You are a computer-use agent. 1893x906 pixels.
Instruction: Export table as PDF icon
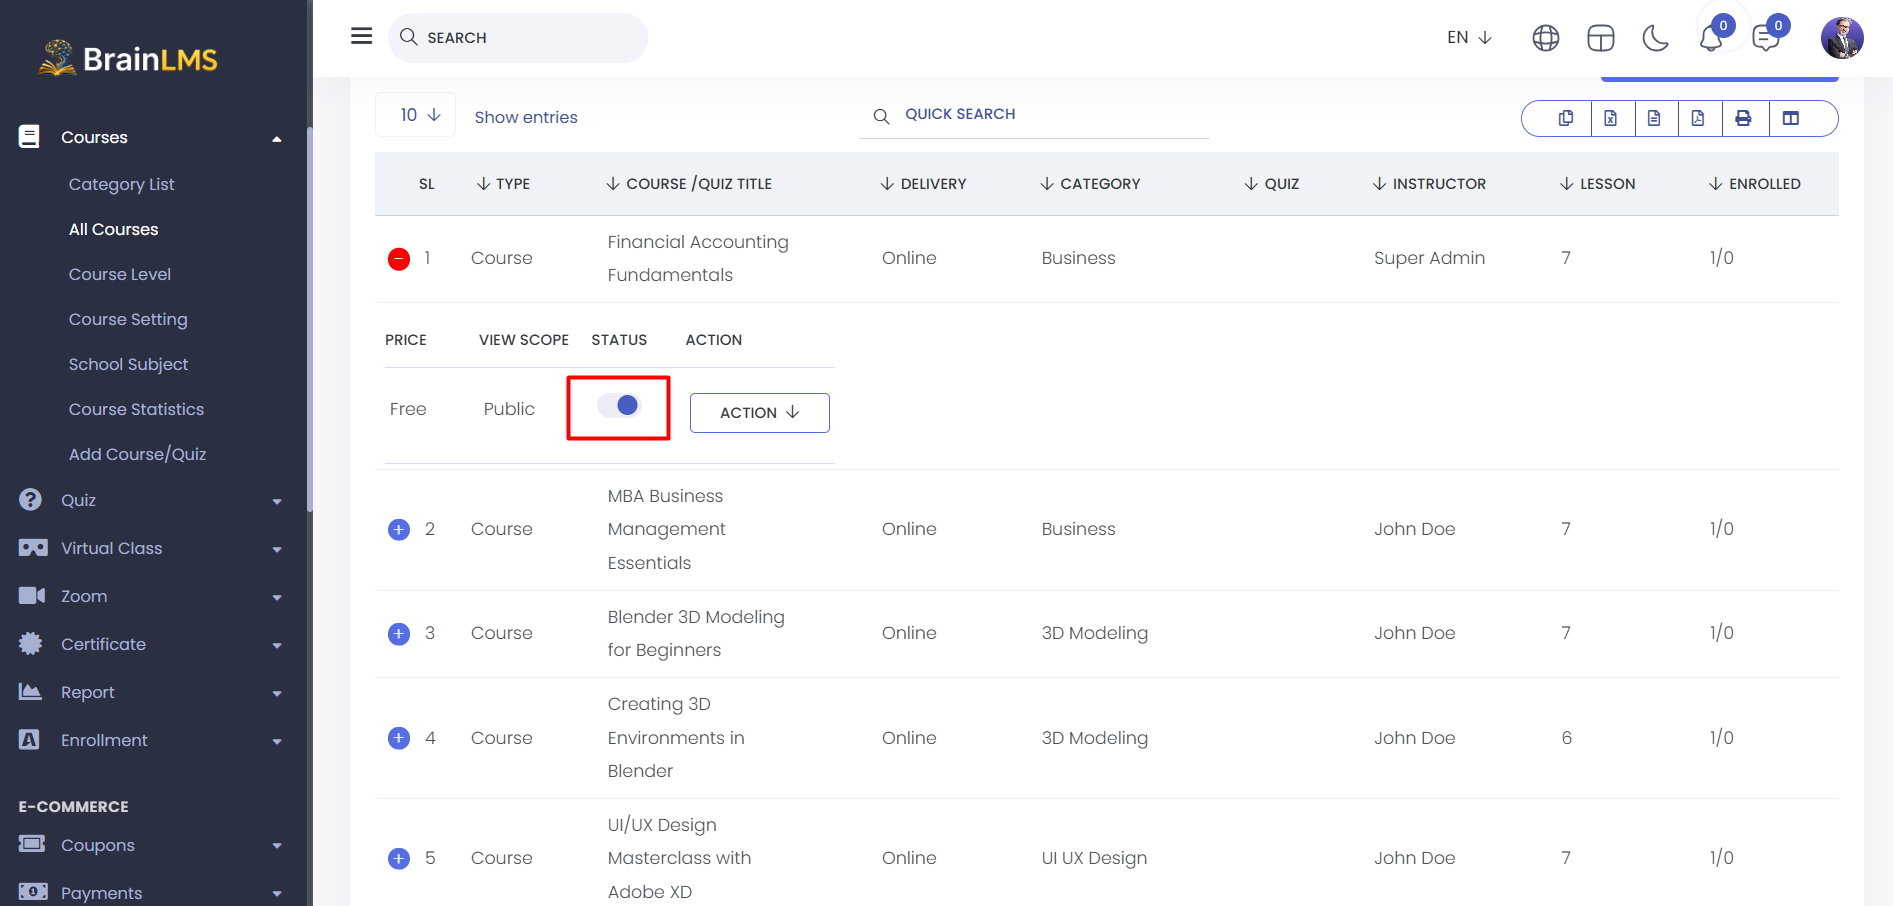coord(1698,118)
